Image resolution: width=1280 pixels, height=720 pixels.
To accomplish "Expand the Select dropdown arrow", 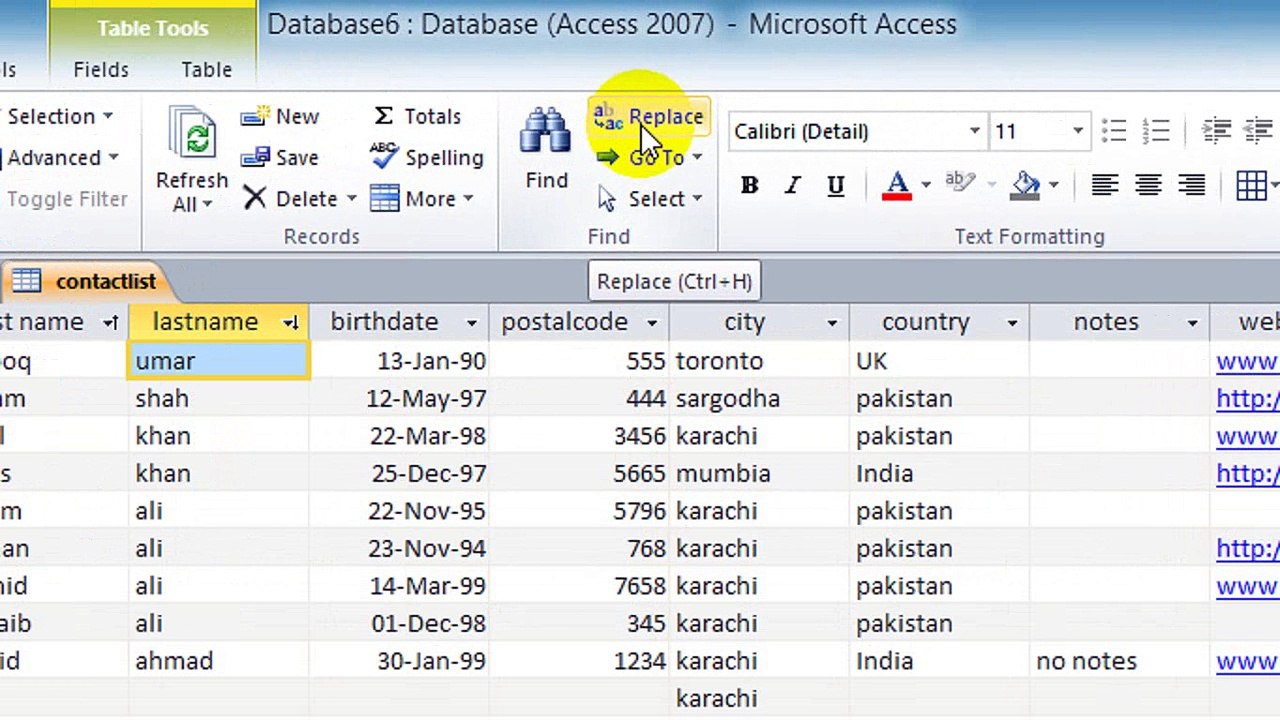I will click(697, 199).
